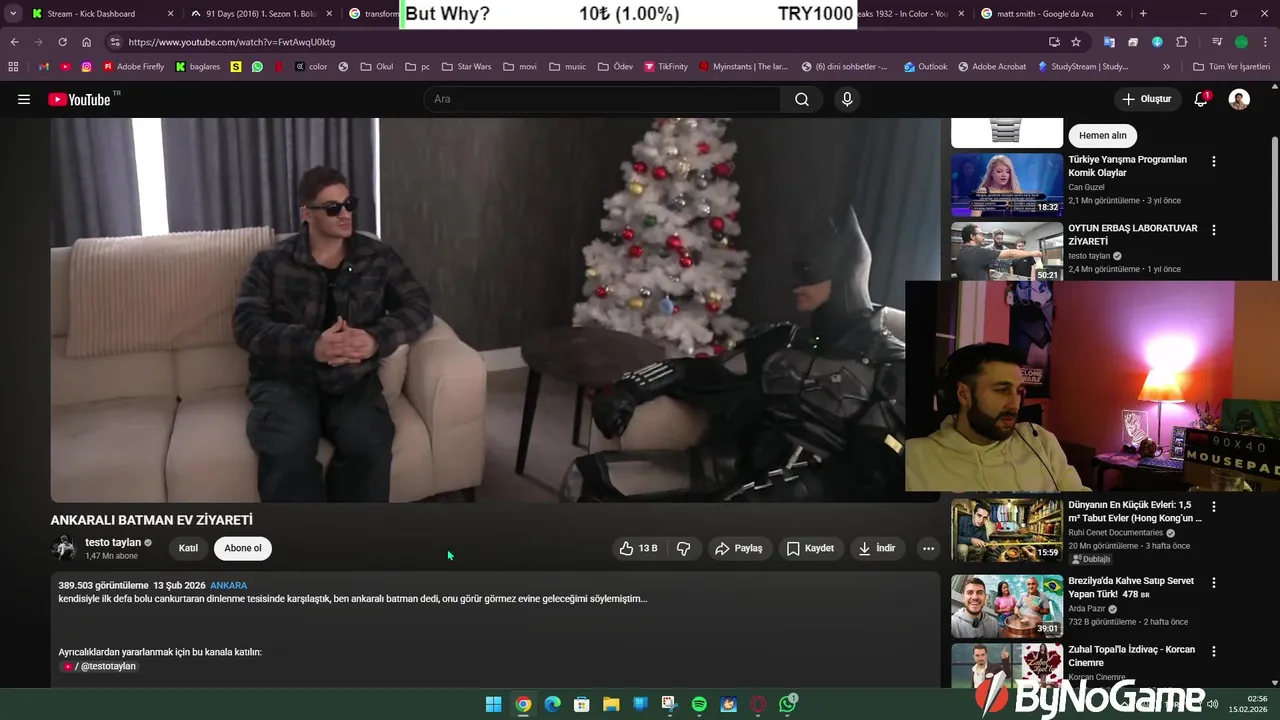Show more bookmarks chevron

[1166, 67]
